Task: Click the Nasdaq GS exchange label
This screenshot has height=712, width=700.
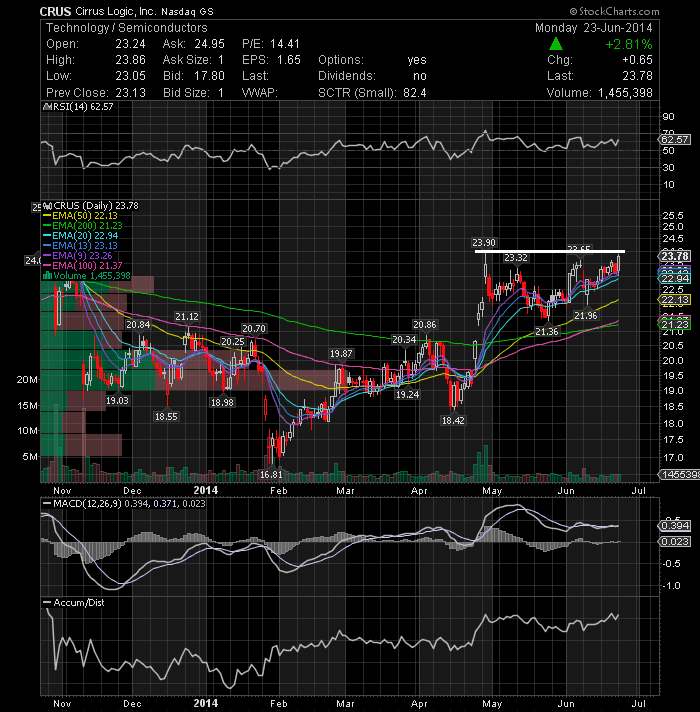Action: coord(187,12)
